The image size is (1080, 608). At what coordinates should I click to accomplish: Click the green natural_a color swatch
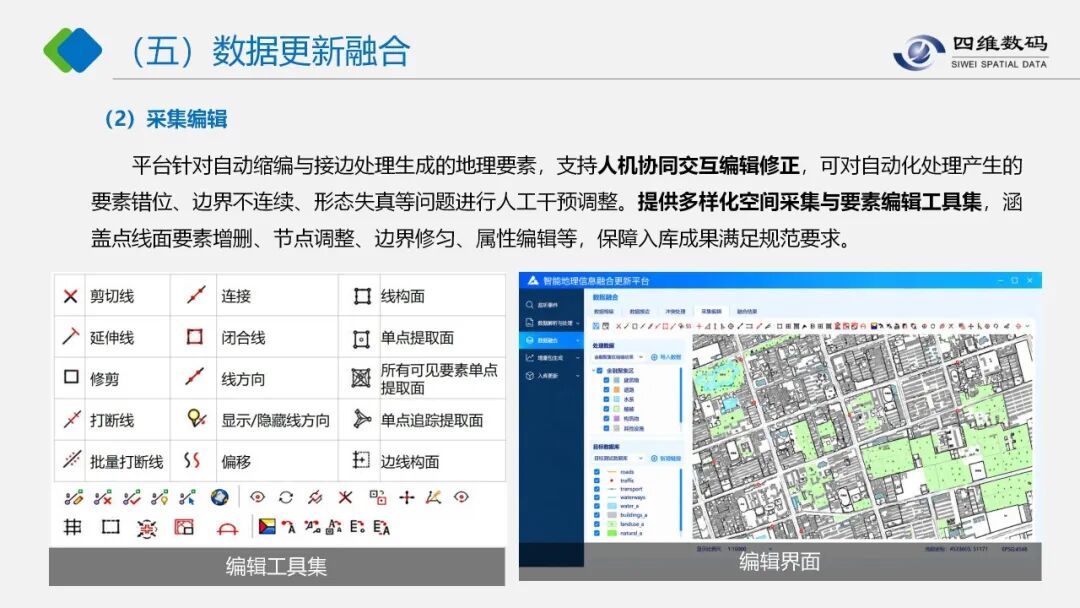pyautogui.click(x=612, y=533)
